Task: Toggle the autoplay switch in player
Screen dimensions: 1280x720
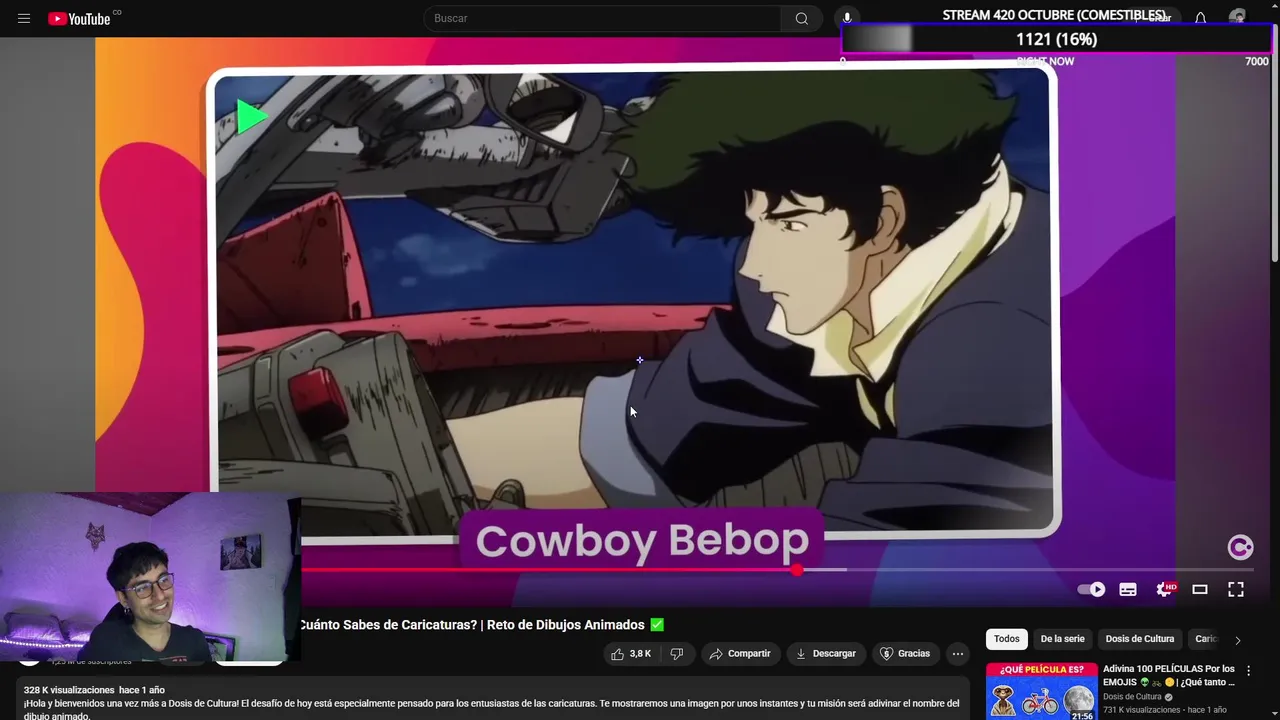Action: [1091, 589]
